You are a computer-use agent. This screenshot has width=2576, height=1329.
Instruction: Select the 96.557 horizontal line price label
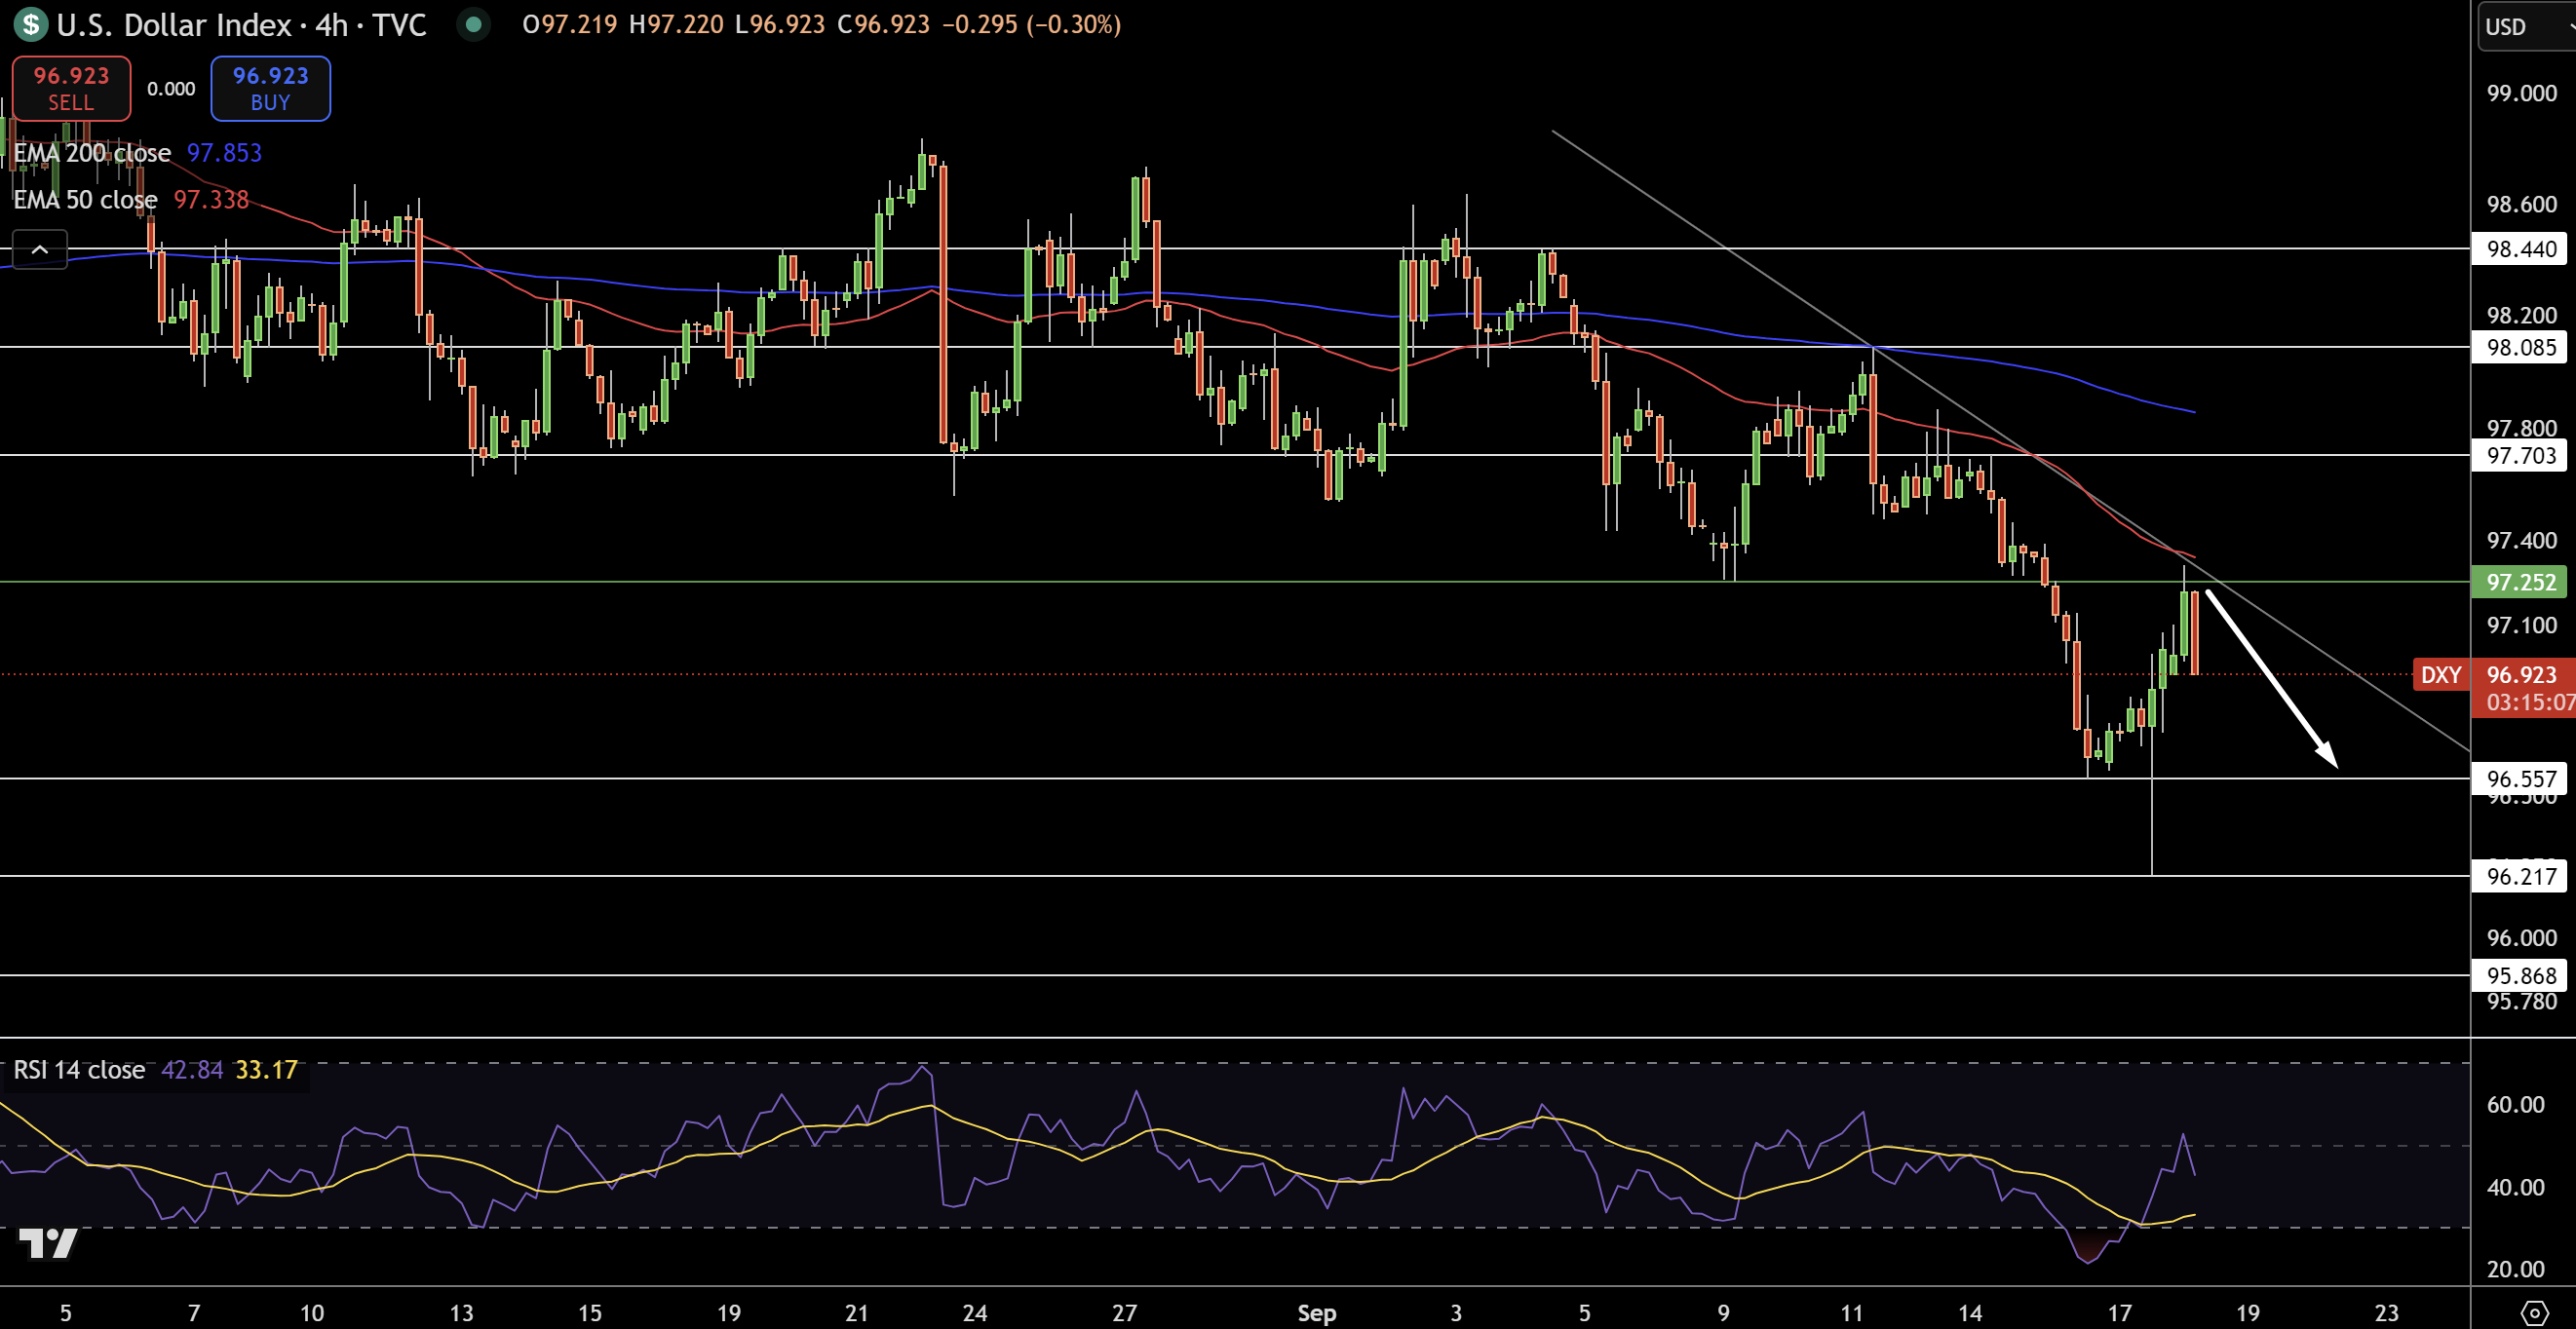(2521, 778)
